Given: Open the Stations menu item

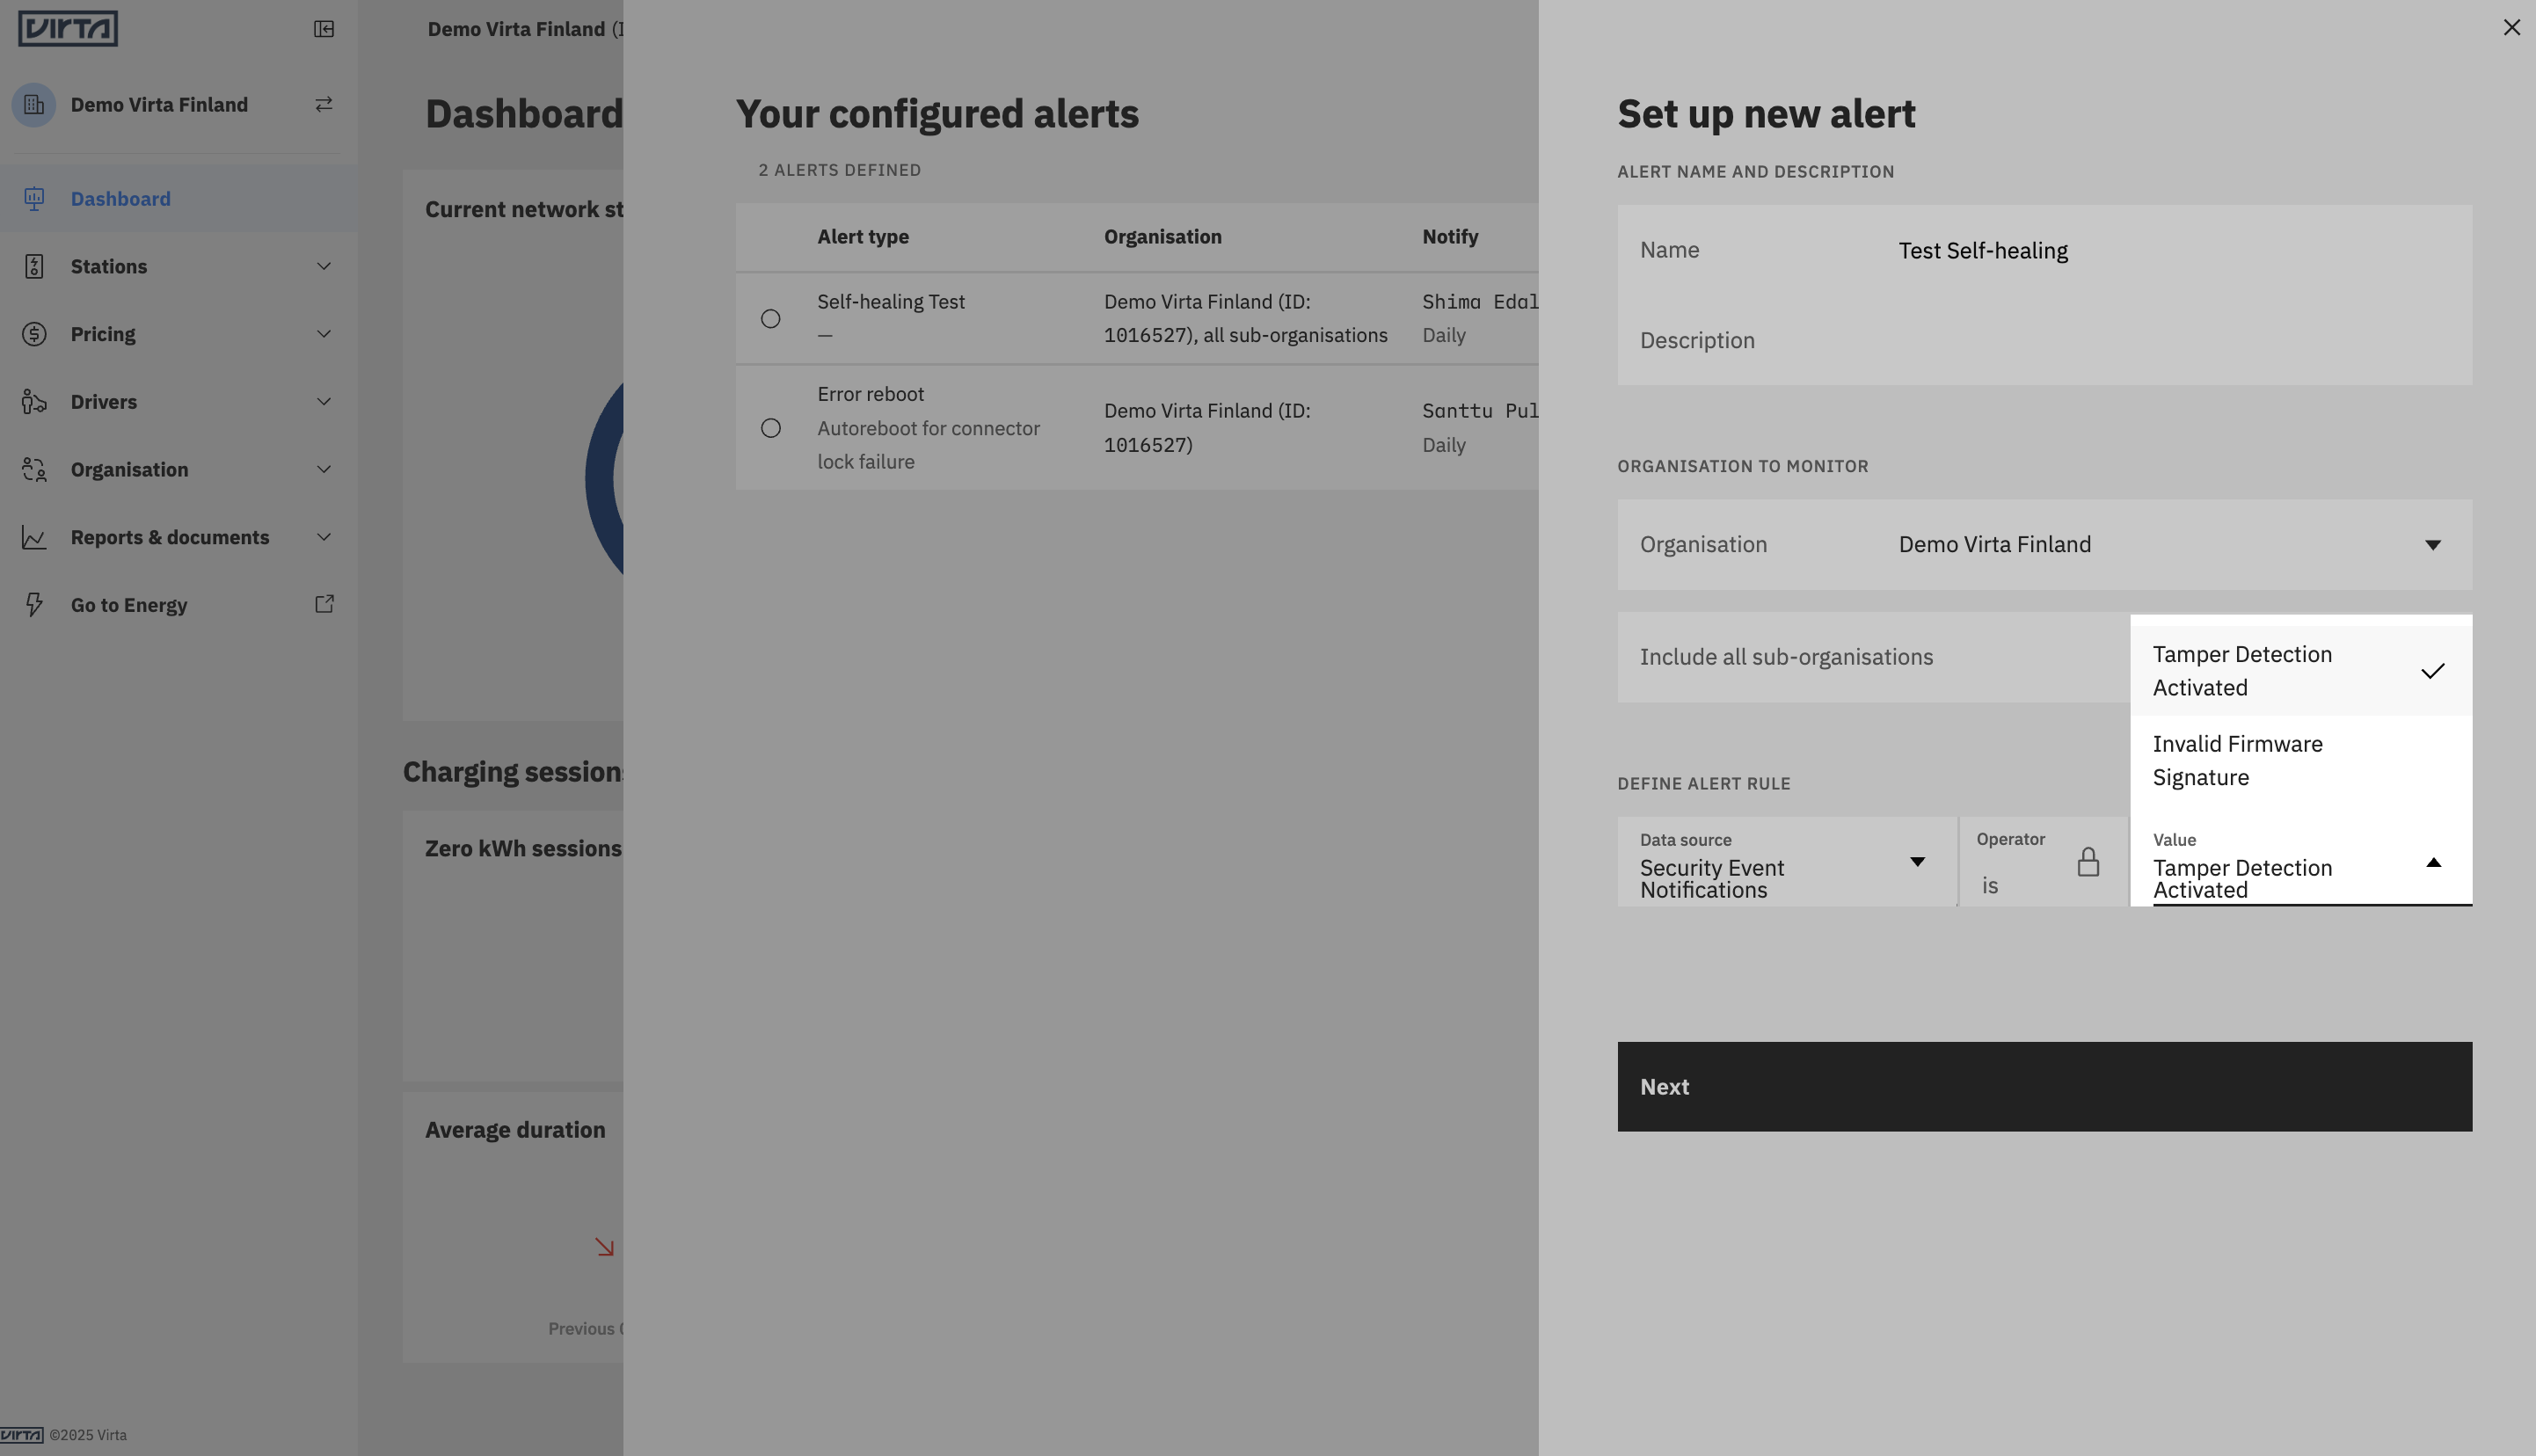Looking at the screenshot, I should pos(179,266).
